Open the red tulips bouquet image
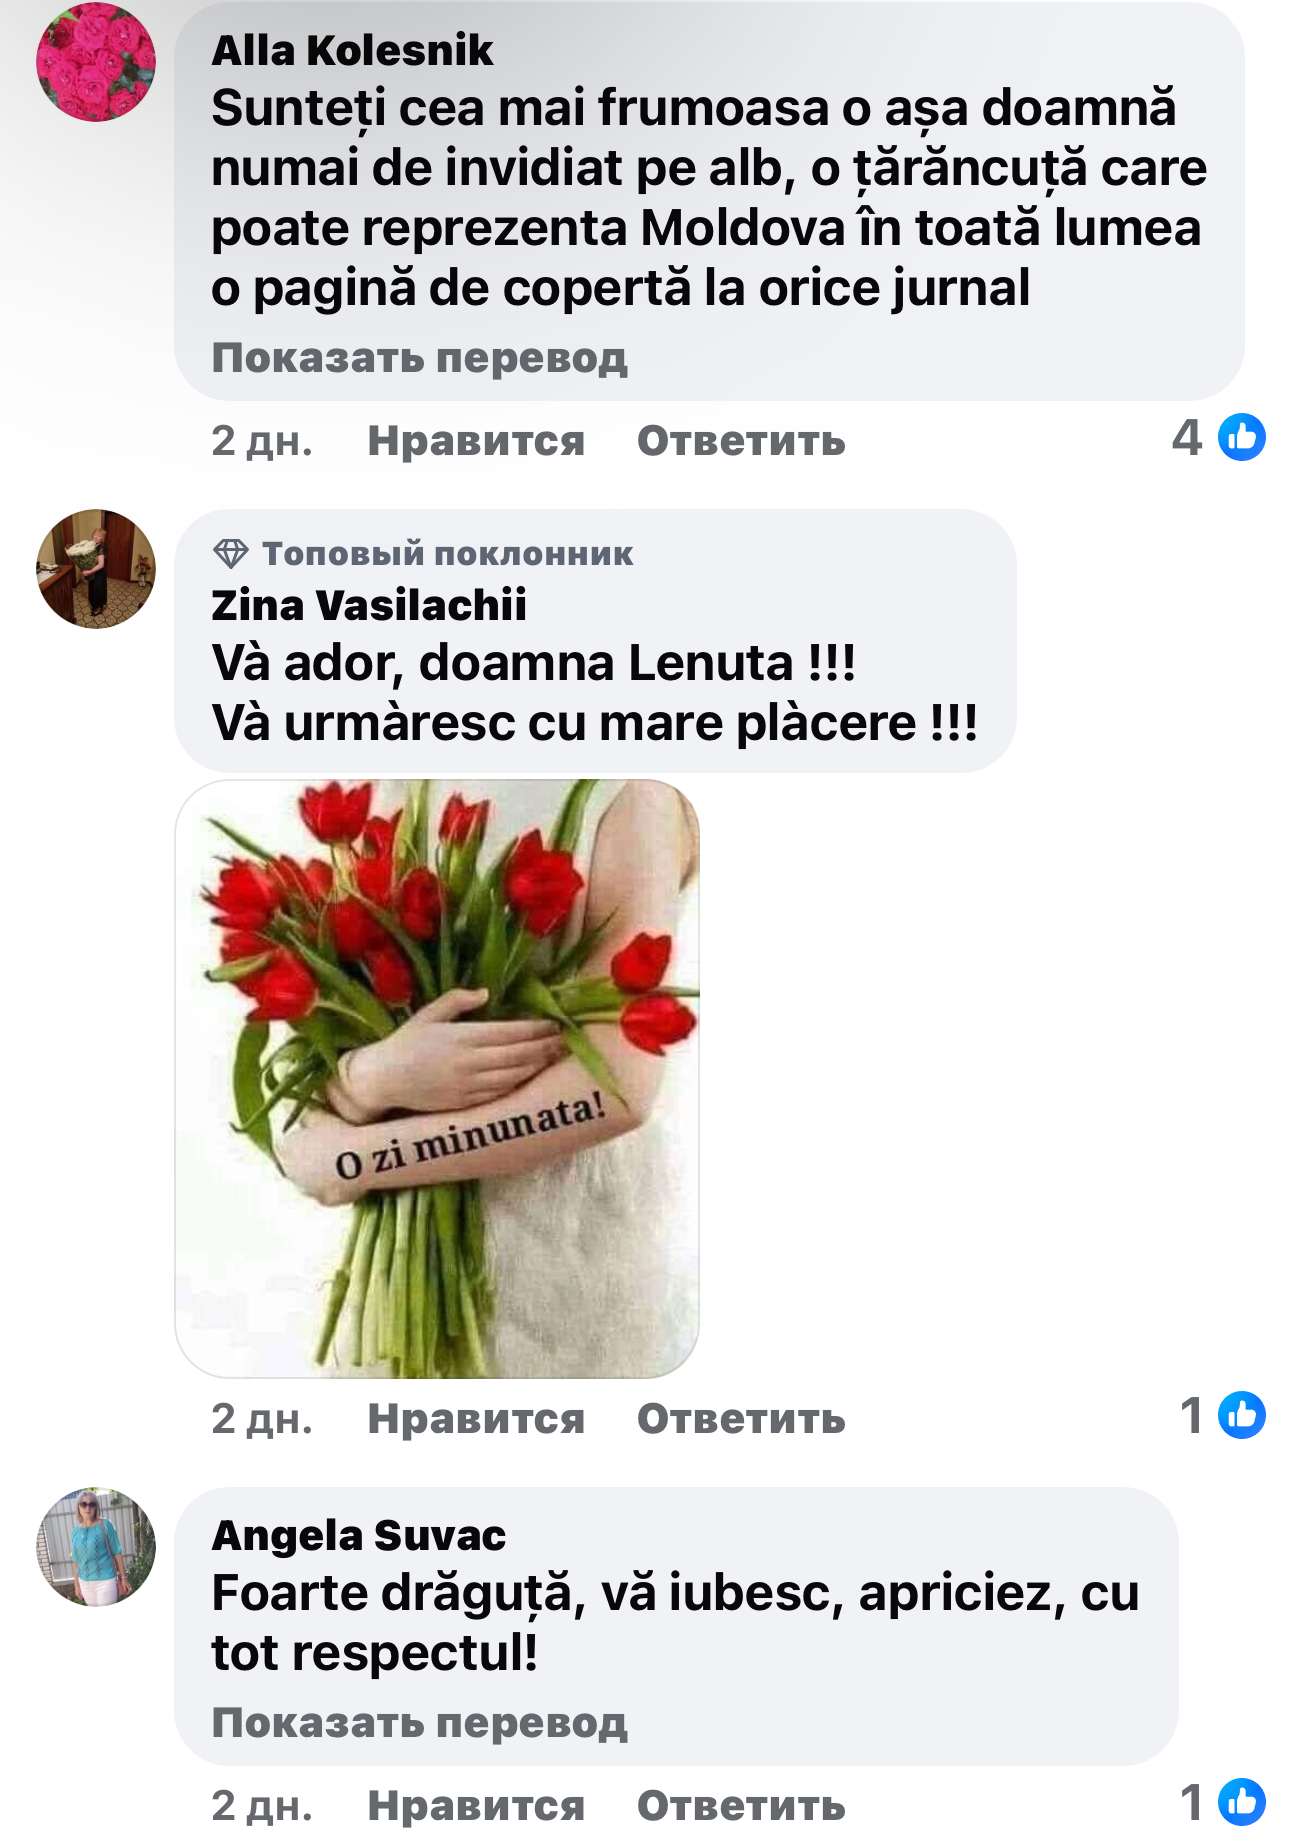 click(437, 1079)
